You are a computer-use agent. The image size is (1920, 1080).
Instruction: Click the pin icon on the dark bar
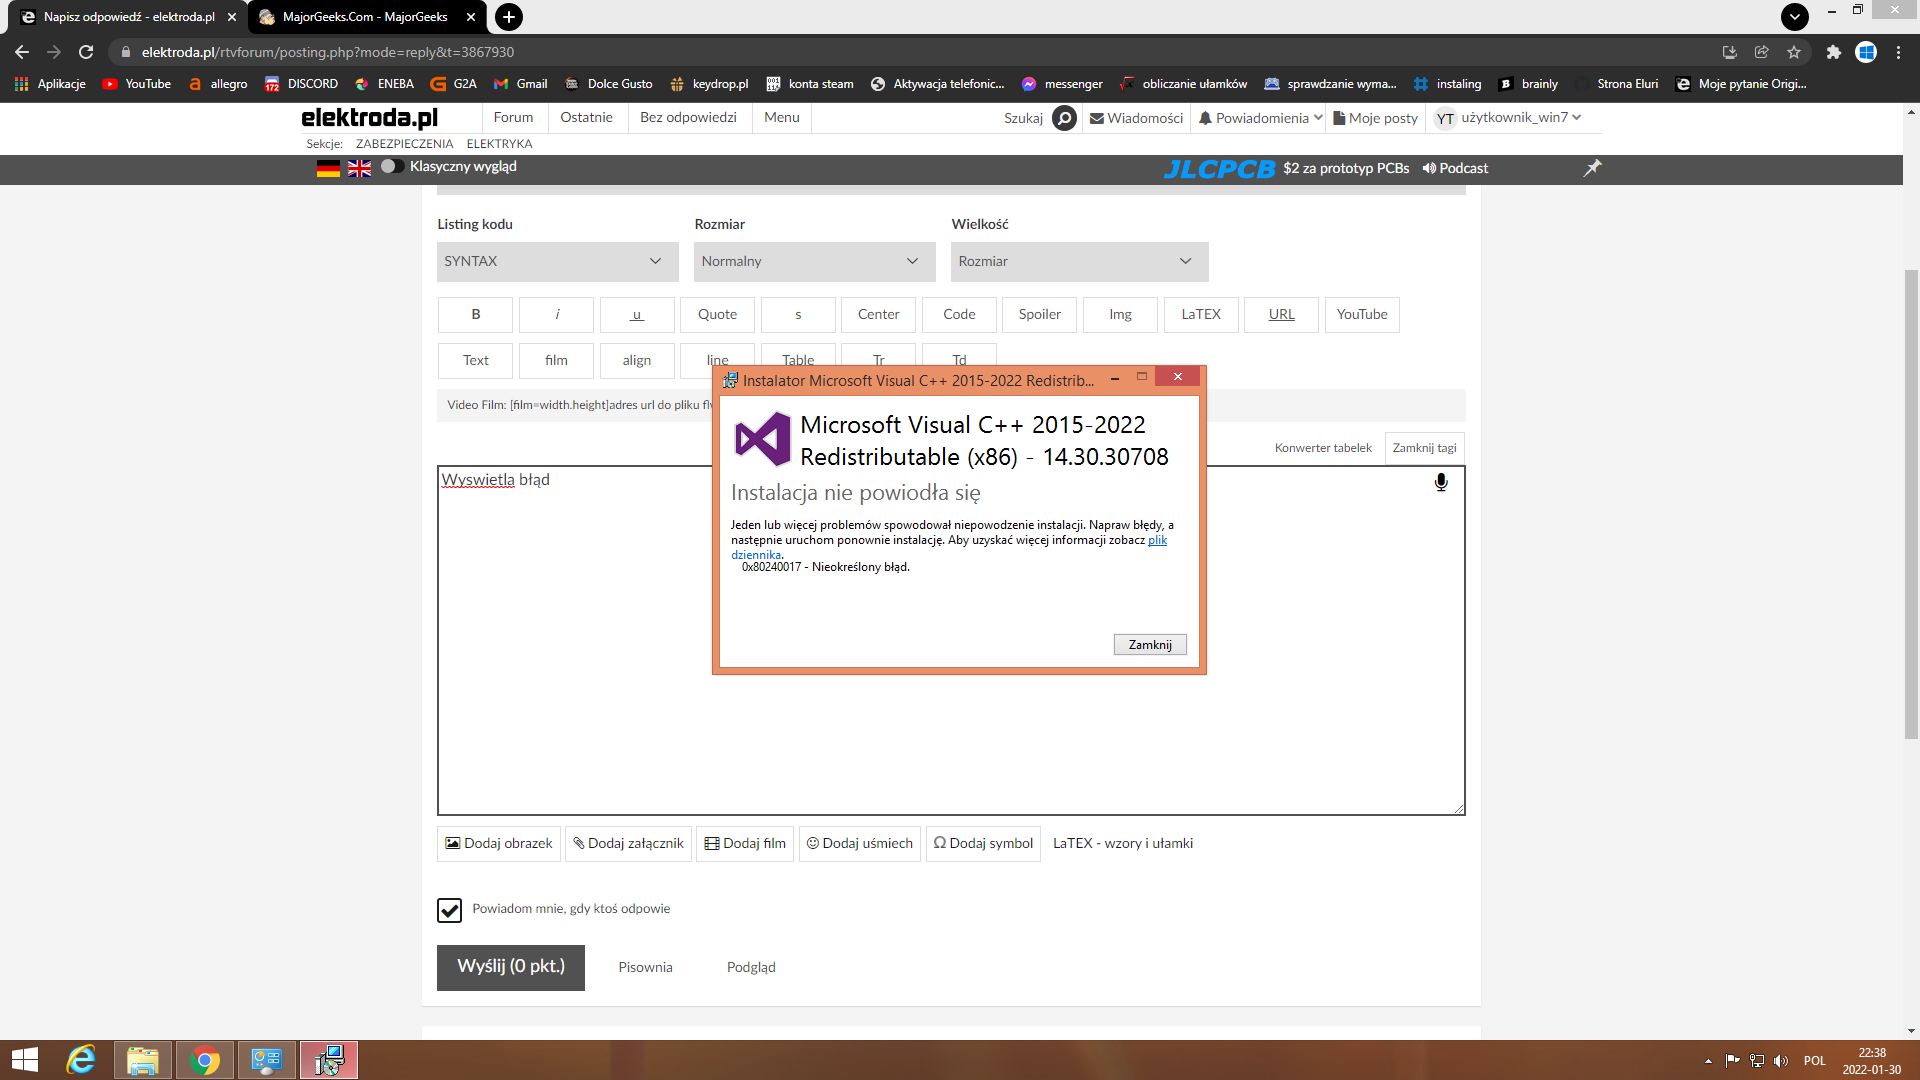pyautogui.click(x=1592, y=168)
